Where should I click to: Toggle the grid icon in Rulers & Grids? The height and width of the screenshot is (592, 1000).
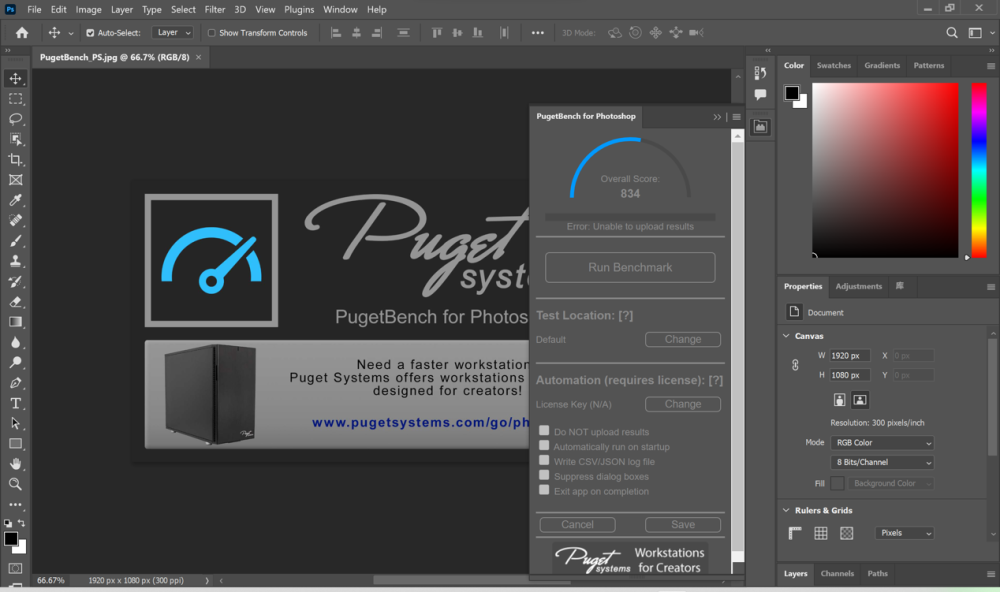click(x=821, y=533)
